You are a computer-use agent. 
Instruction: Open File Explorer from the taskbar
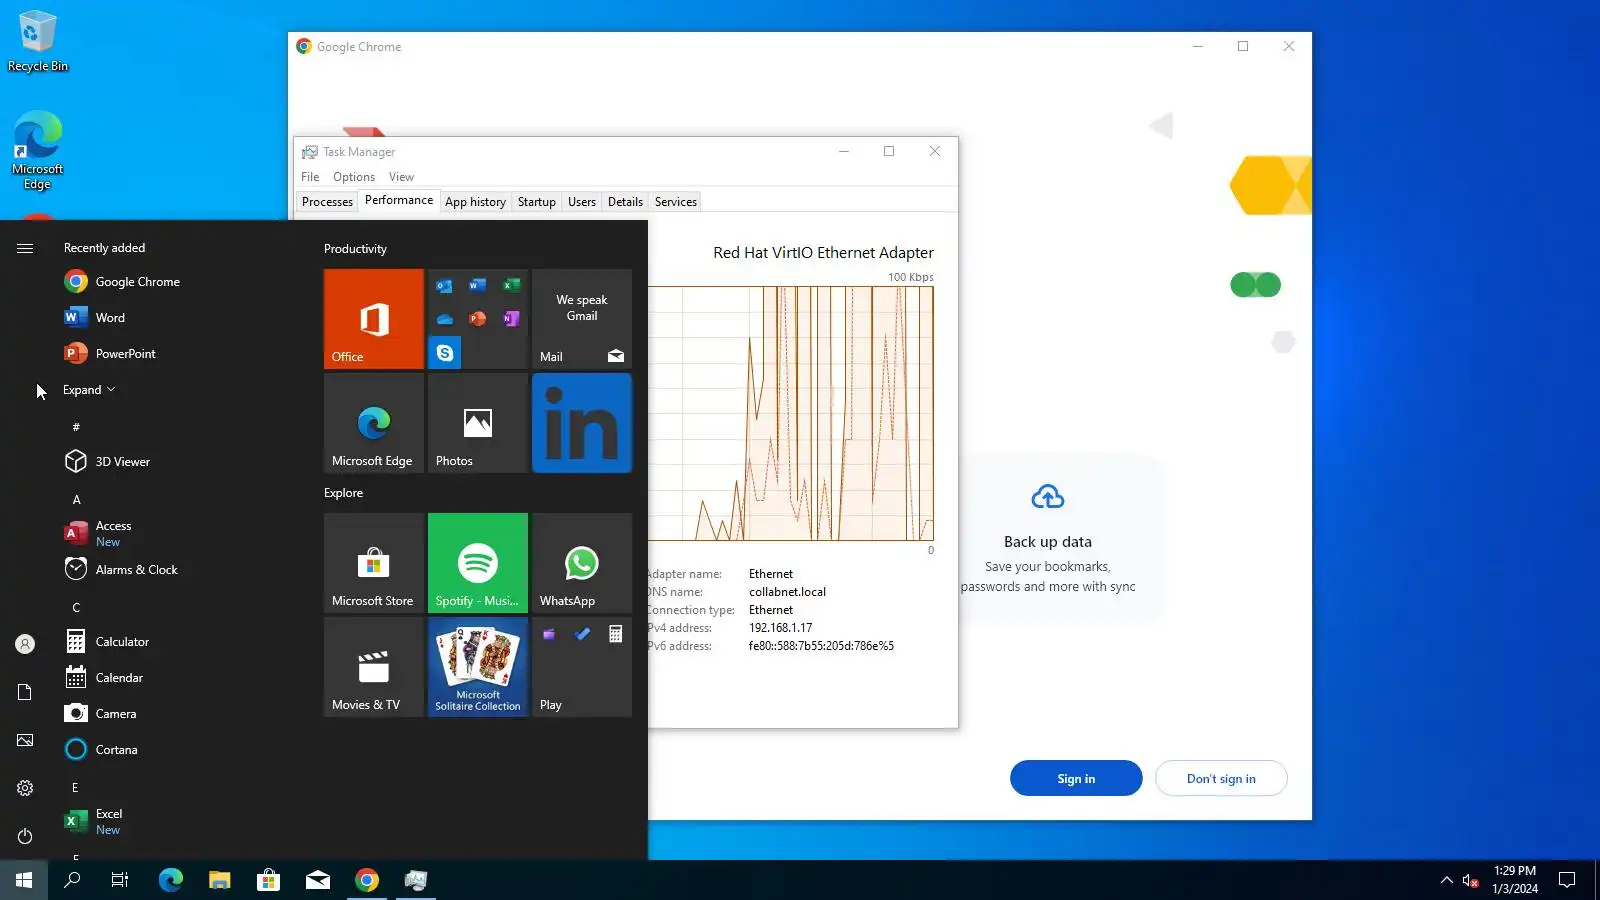(219, 880)
